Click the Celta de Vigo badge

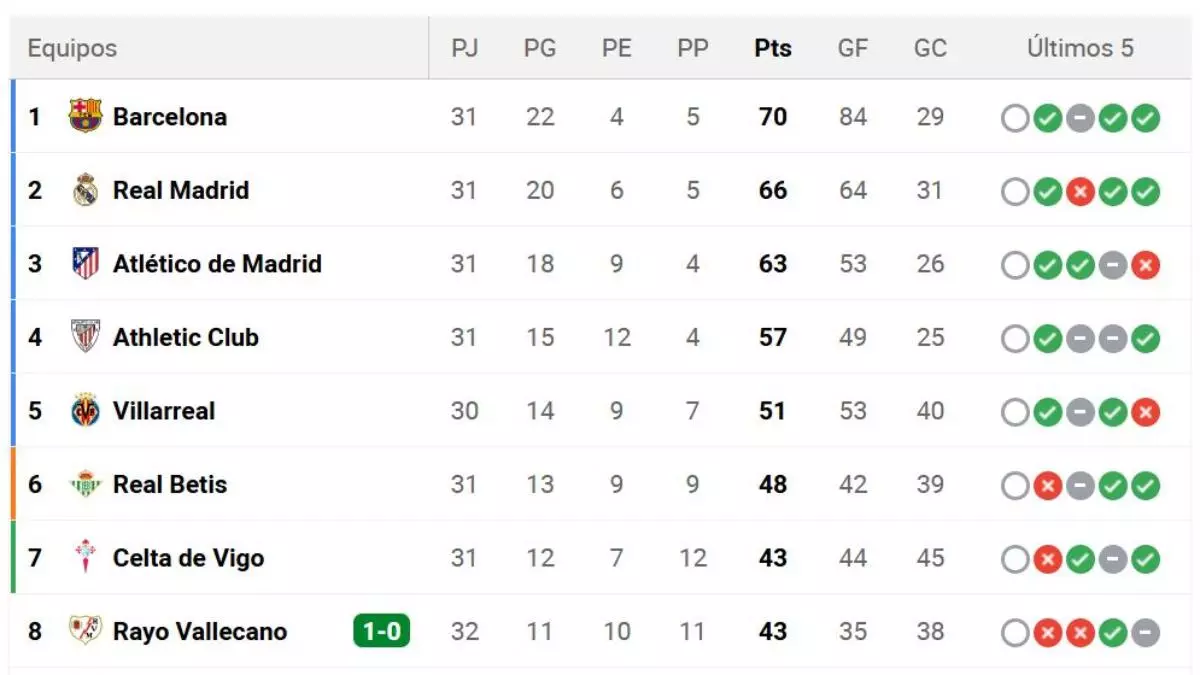(84, 559)
